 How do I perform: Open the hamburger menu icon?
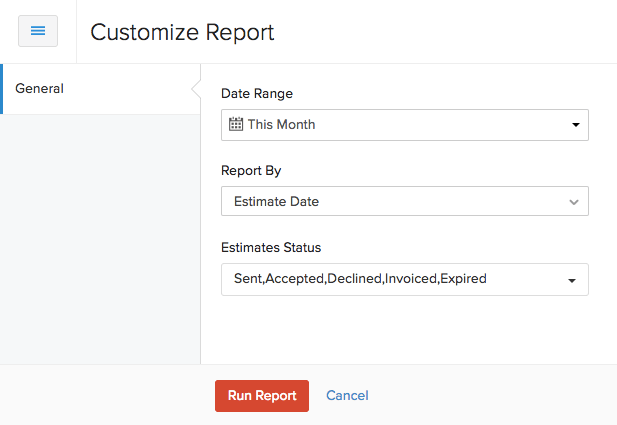click(38, 31)
